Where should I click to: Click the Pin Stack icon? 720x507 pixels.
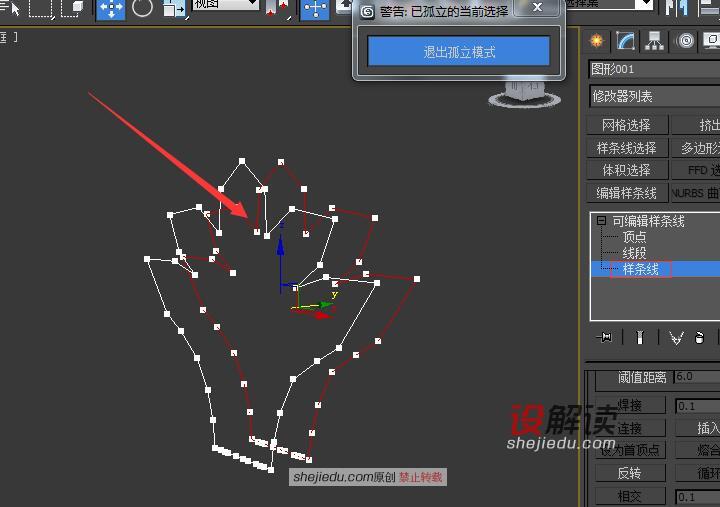point(605,338)
